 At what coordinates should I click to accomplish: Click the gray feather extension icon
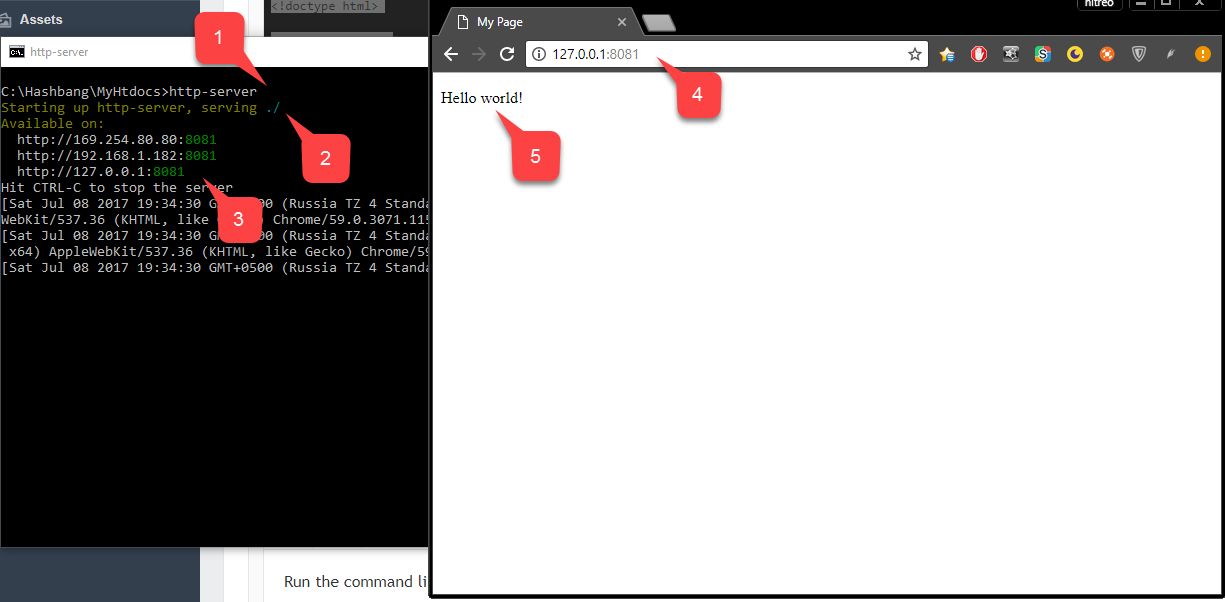1171,54
